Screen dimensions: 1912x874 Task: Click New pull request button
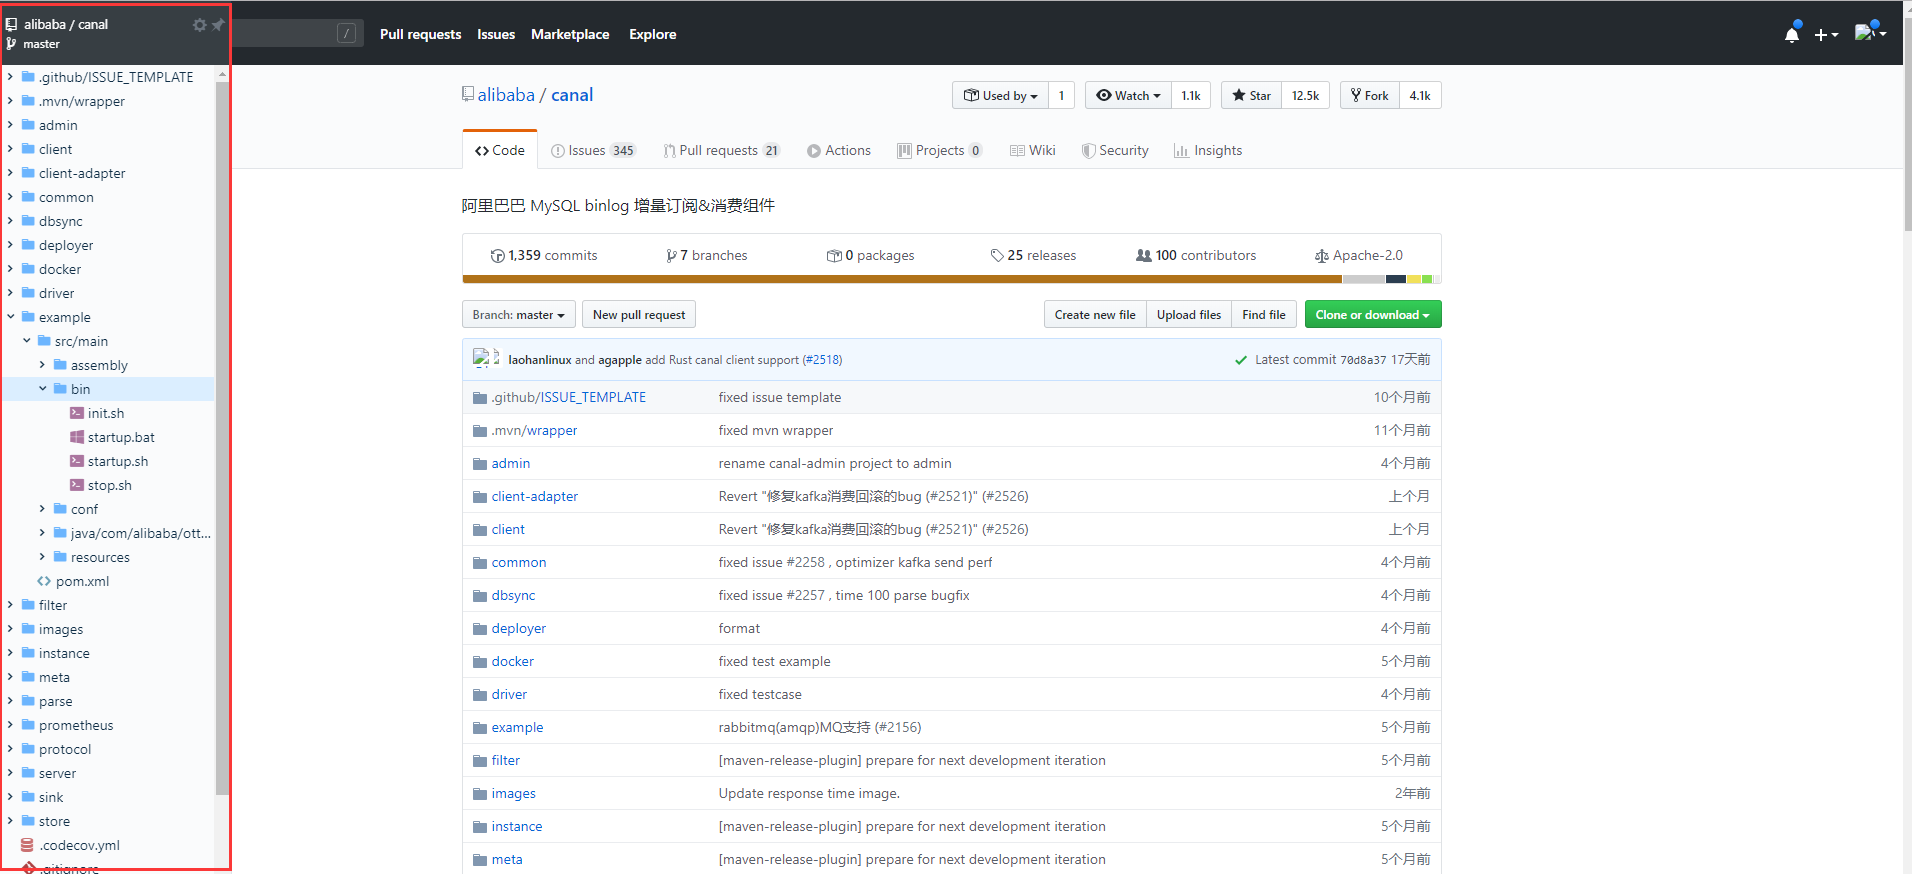coord(639,314)
